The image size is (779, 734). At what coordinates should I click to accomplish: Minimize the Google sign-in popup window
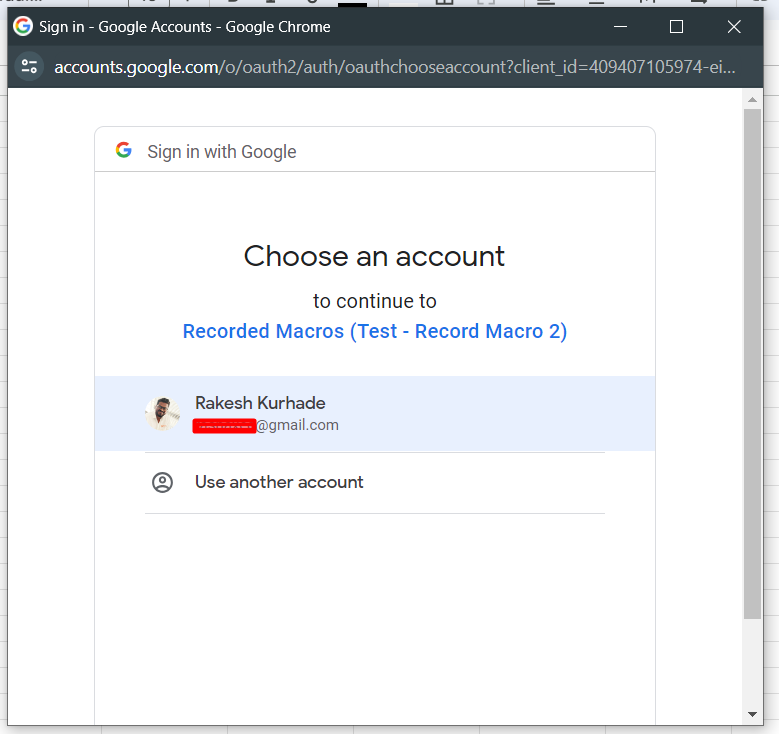pyautogui.click(x=621, y=26)
